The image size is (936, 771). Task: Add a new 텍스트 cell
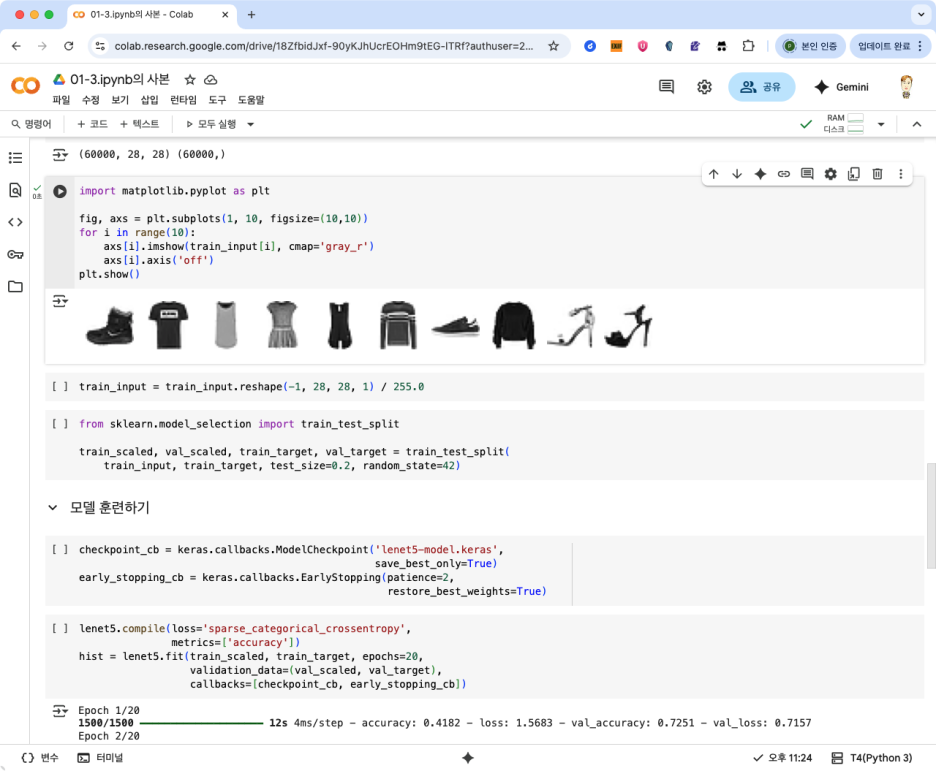[140, 124]
